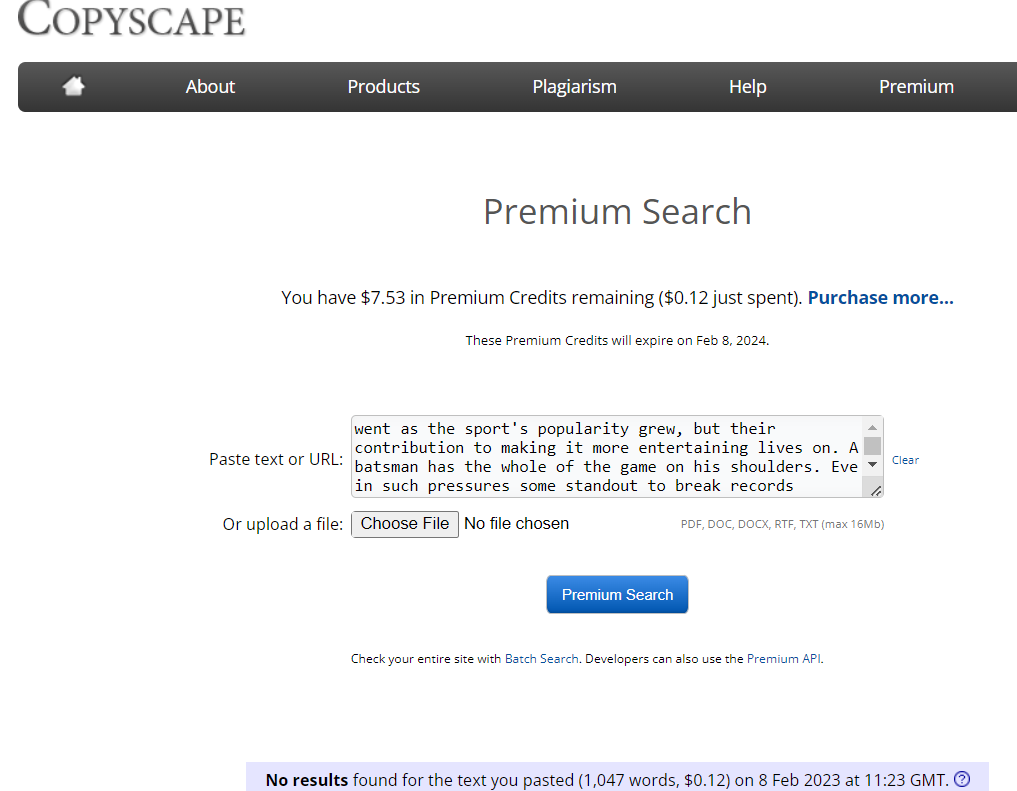Click inside the Paste text or URL box
The image size is (1017, 791).
pyautogui.click(x=608, y=456)
